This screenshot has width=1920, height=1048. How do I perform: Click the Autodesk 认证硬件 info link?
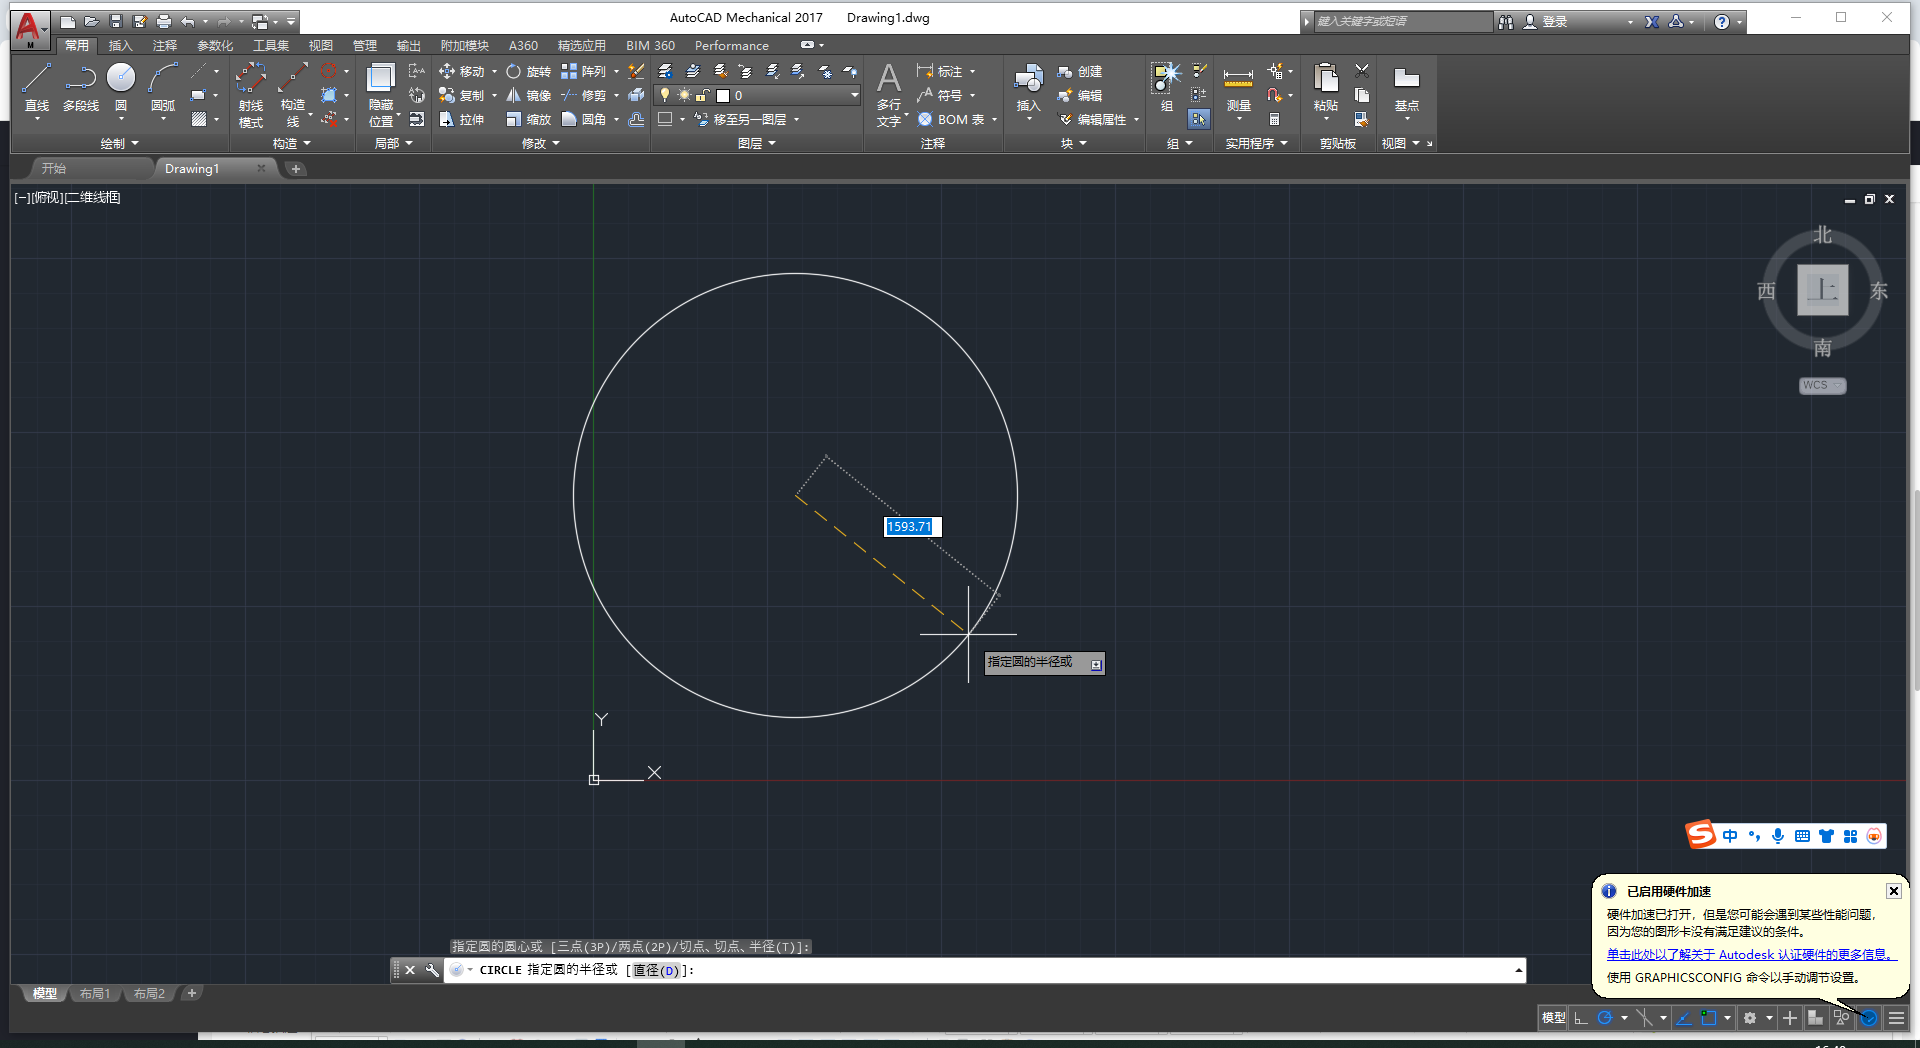[x=1748, y=954]
